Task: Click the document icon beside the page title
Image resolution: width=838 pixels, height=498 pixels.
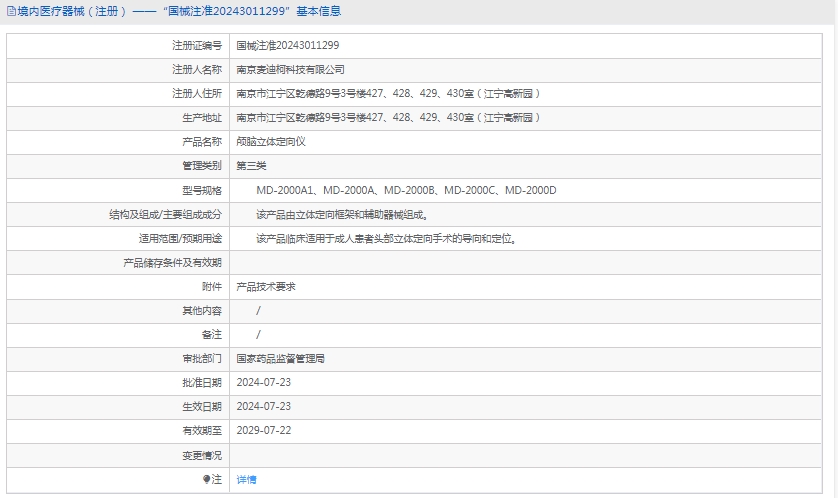Action: [x=11, y=12]
